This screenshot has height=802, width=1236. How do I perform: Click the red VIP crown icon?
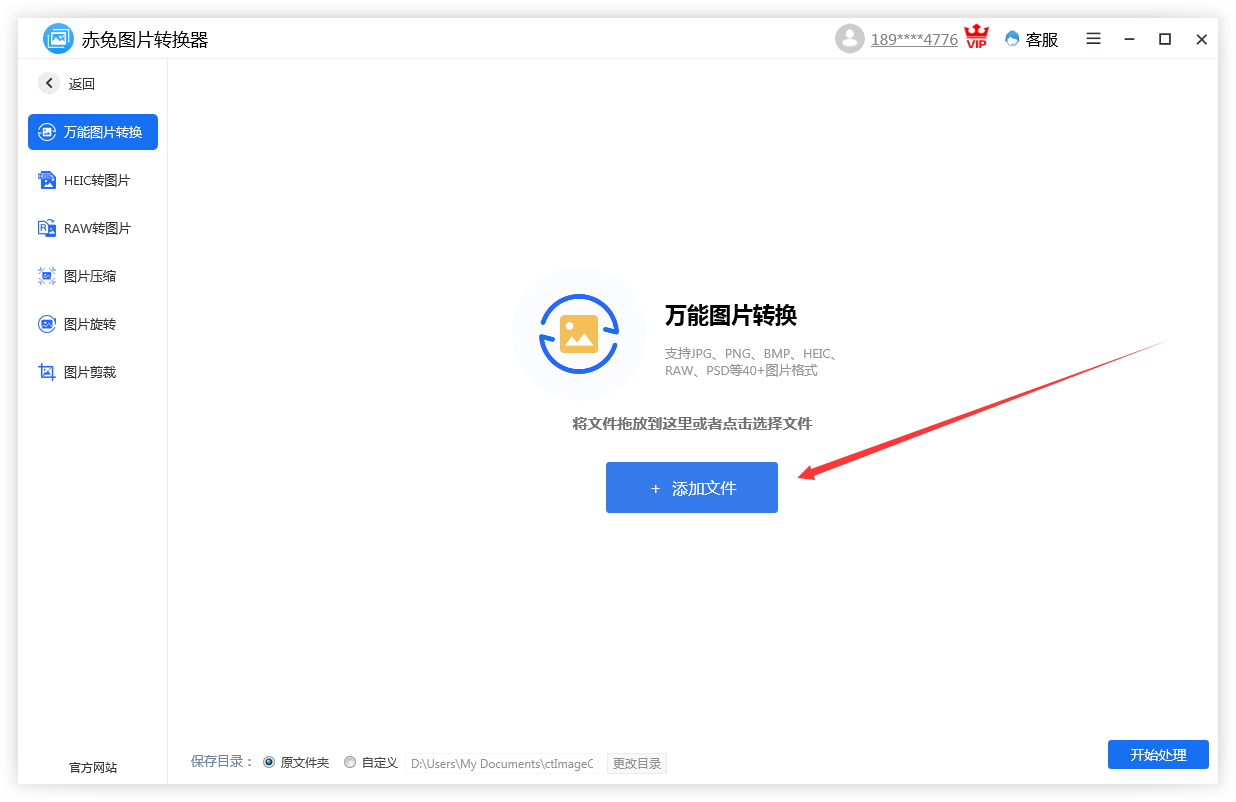[977, 38]
